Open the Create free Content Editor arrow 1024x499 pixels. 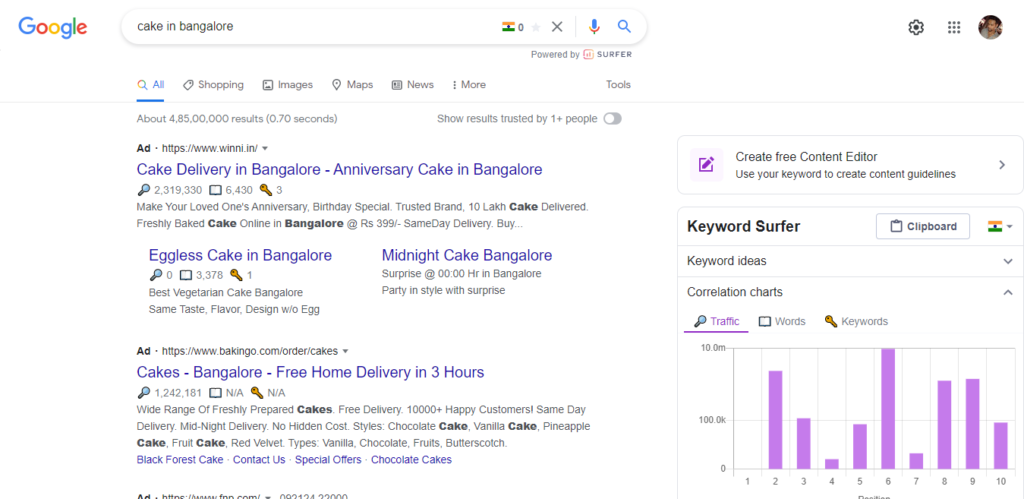point(1002,165)
